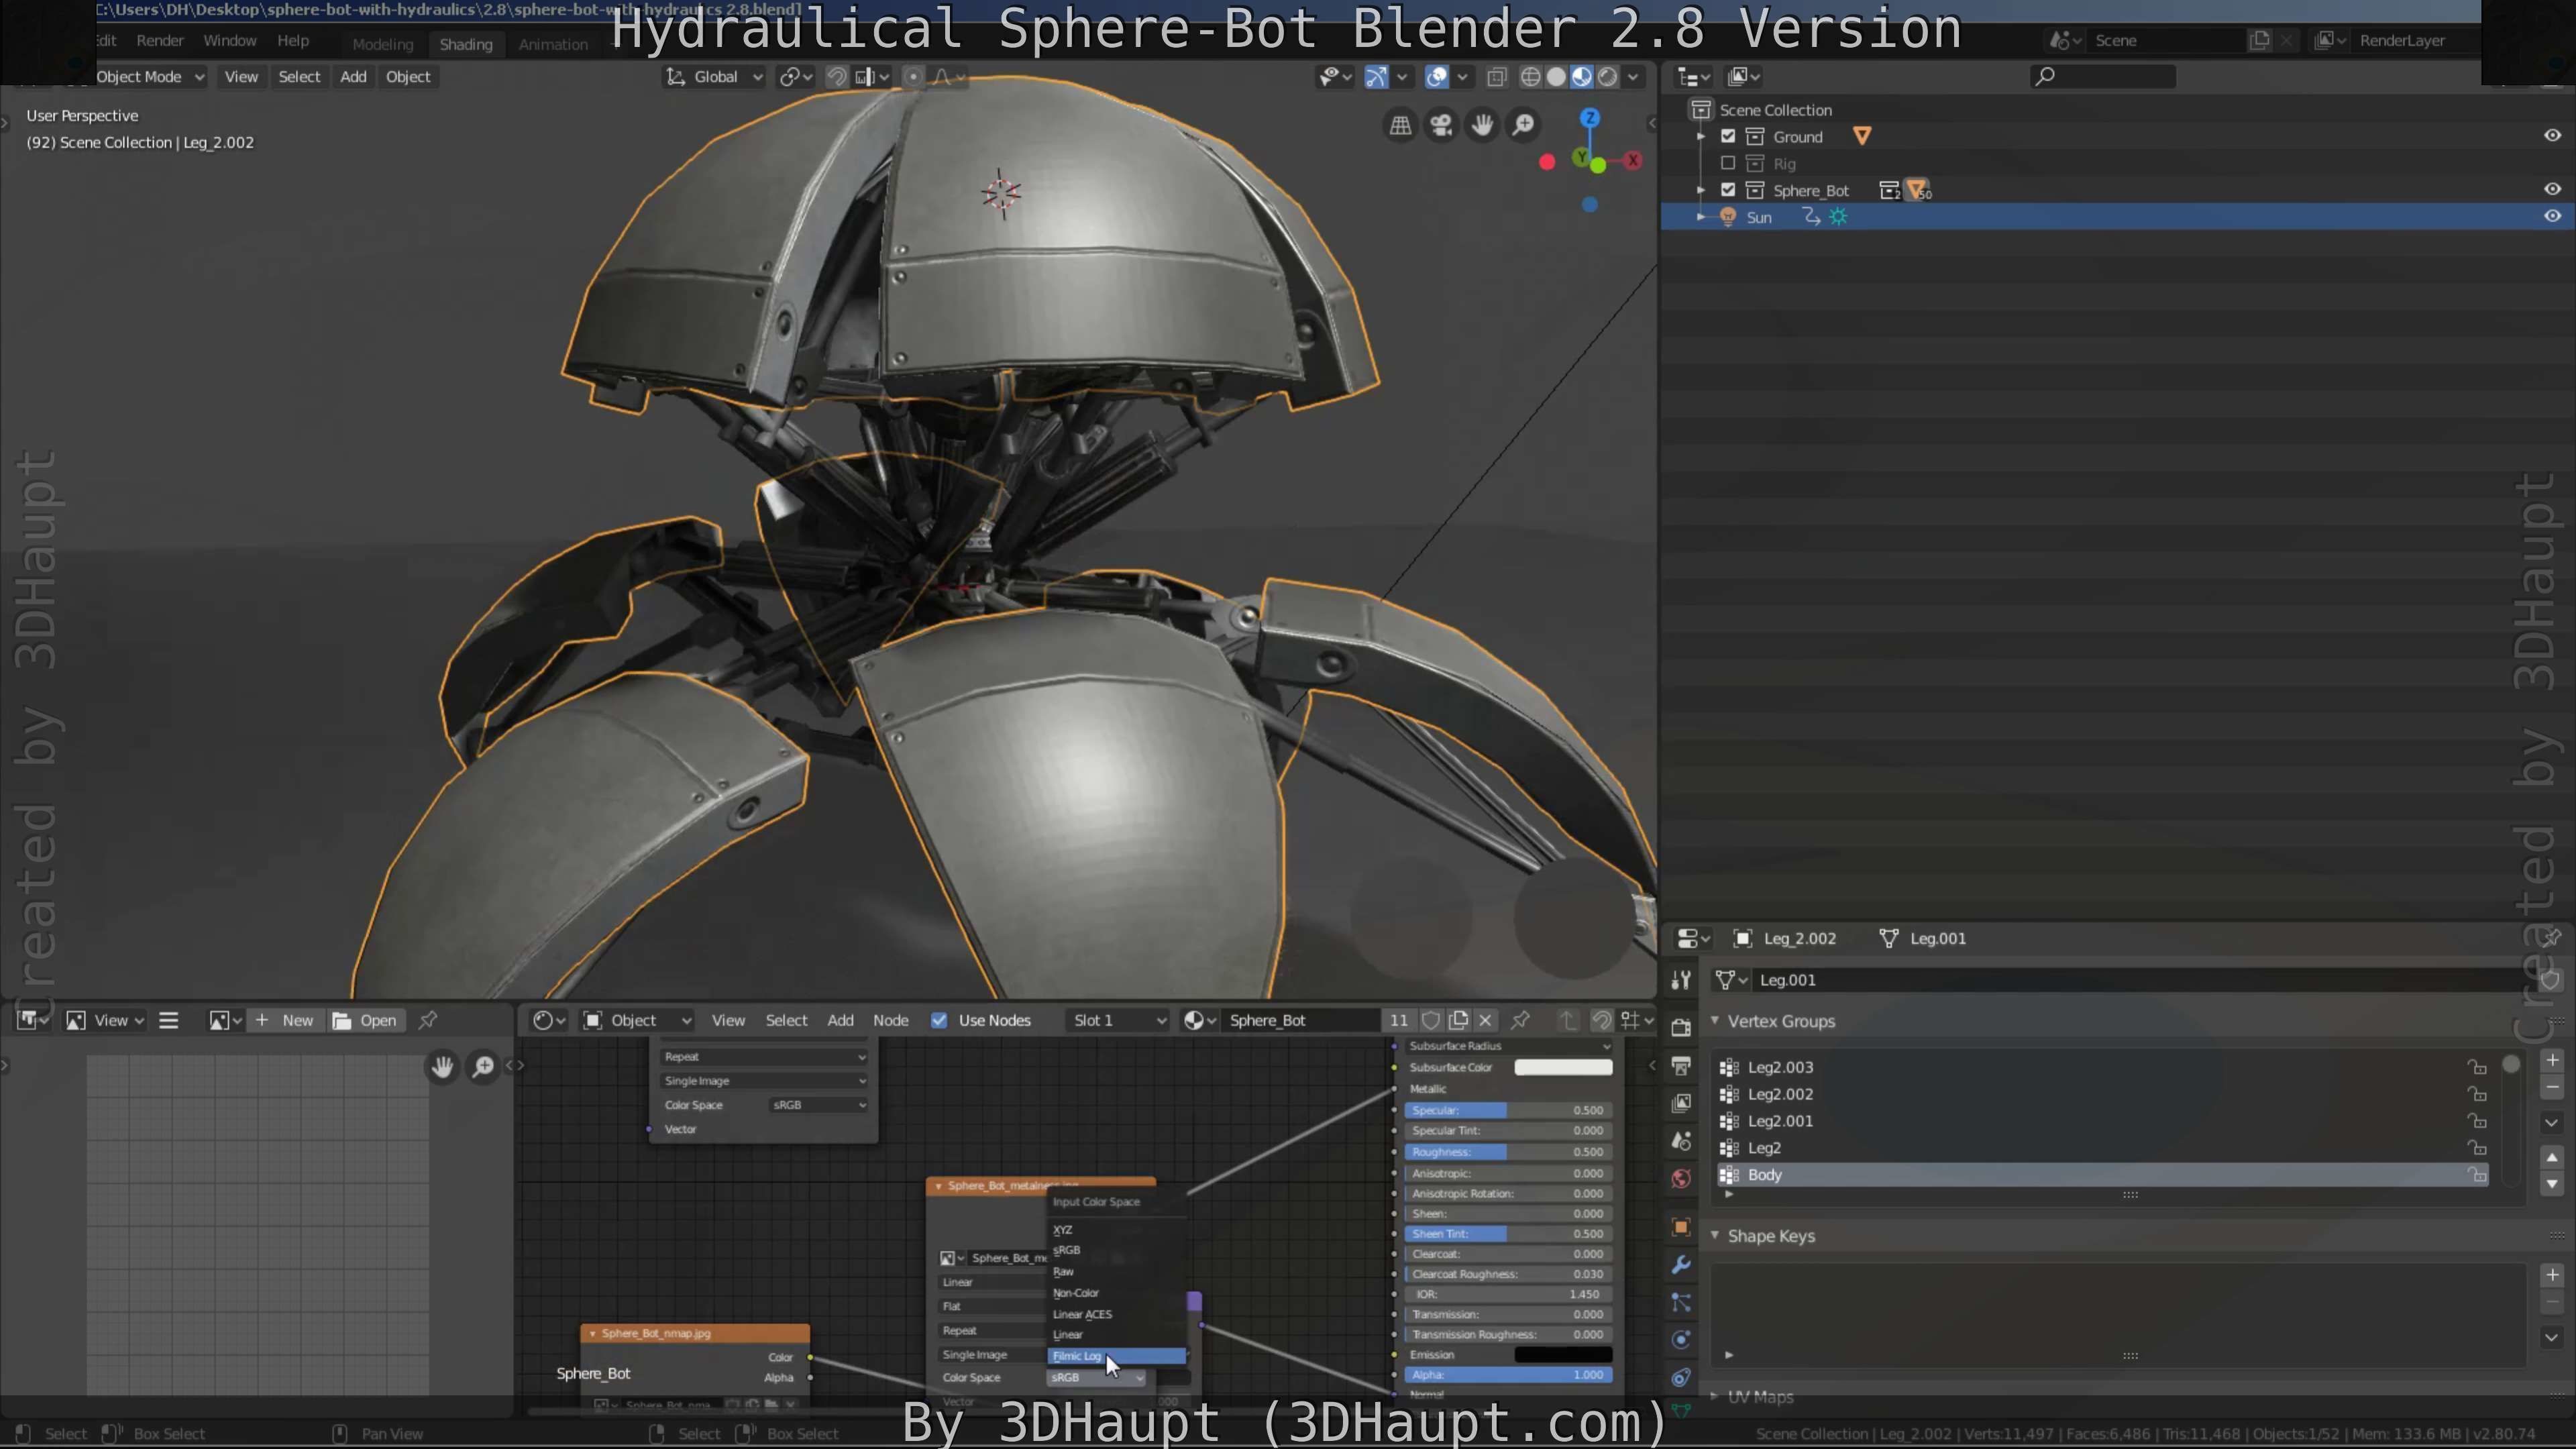Viewport: 2576px width, 1449px height.
Task: Toggle overlays display in viewport header
Action: pos(1437,77)
